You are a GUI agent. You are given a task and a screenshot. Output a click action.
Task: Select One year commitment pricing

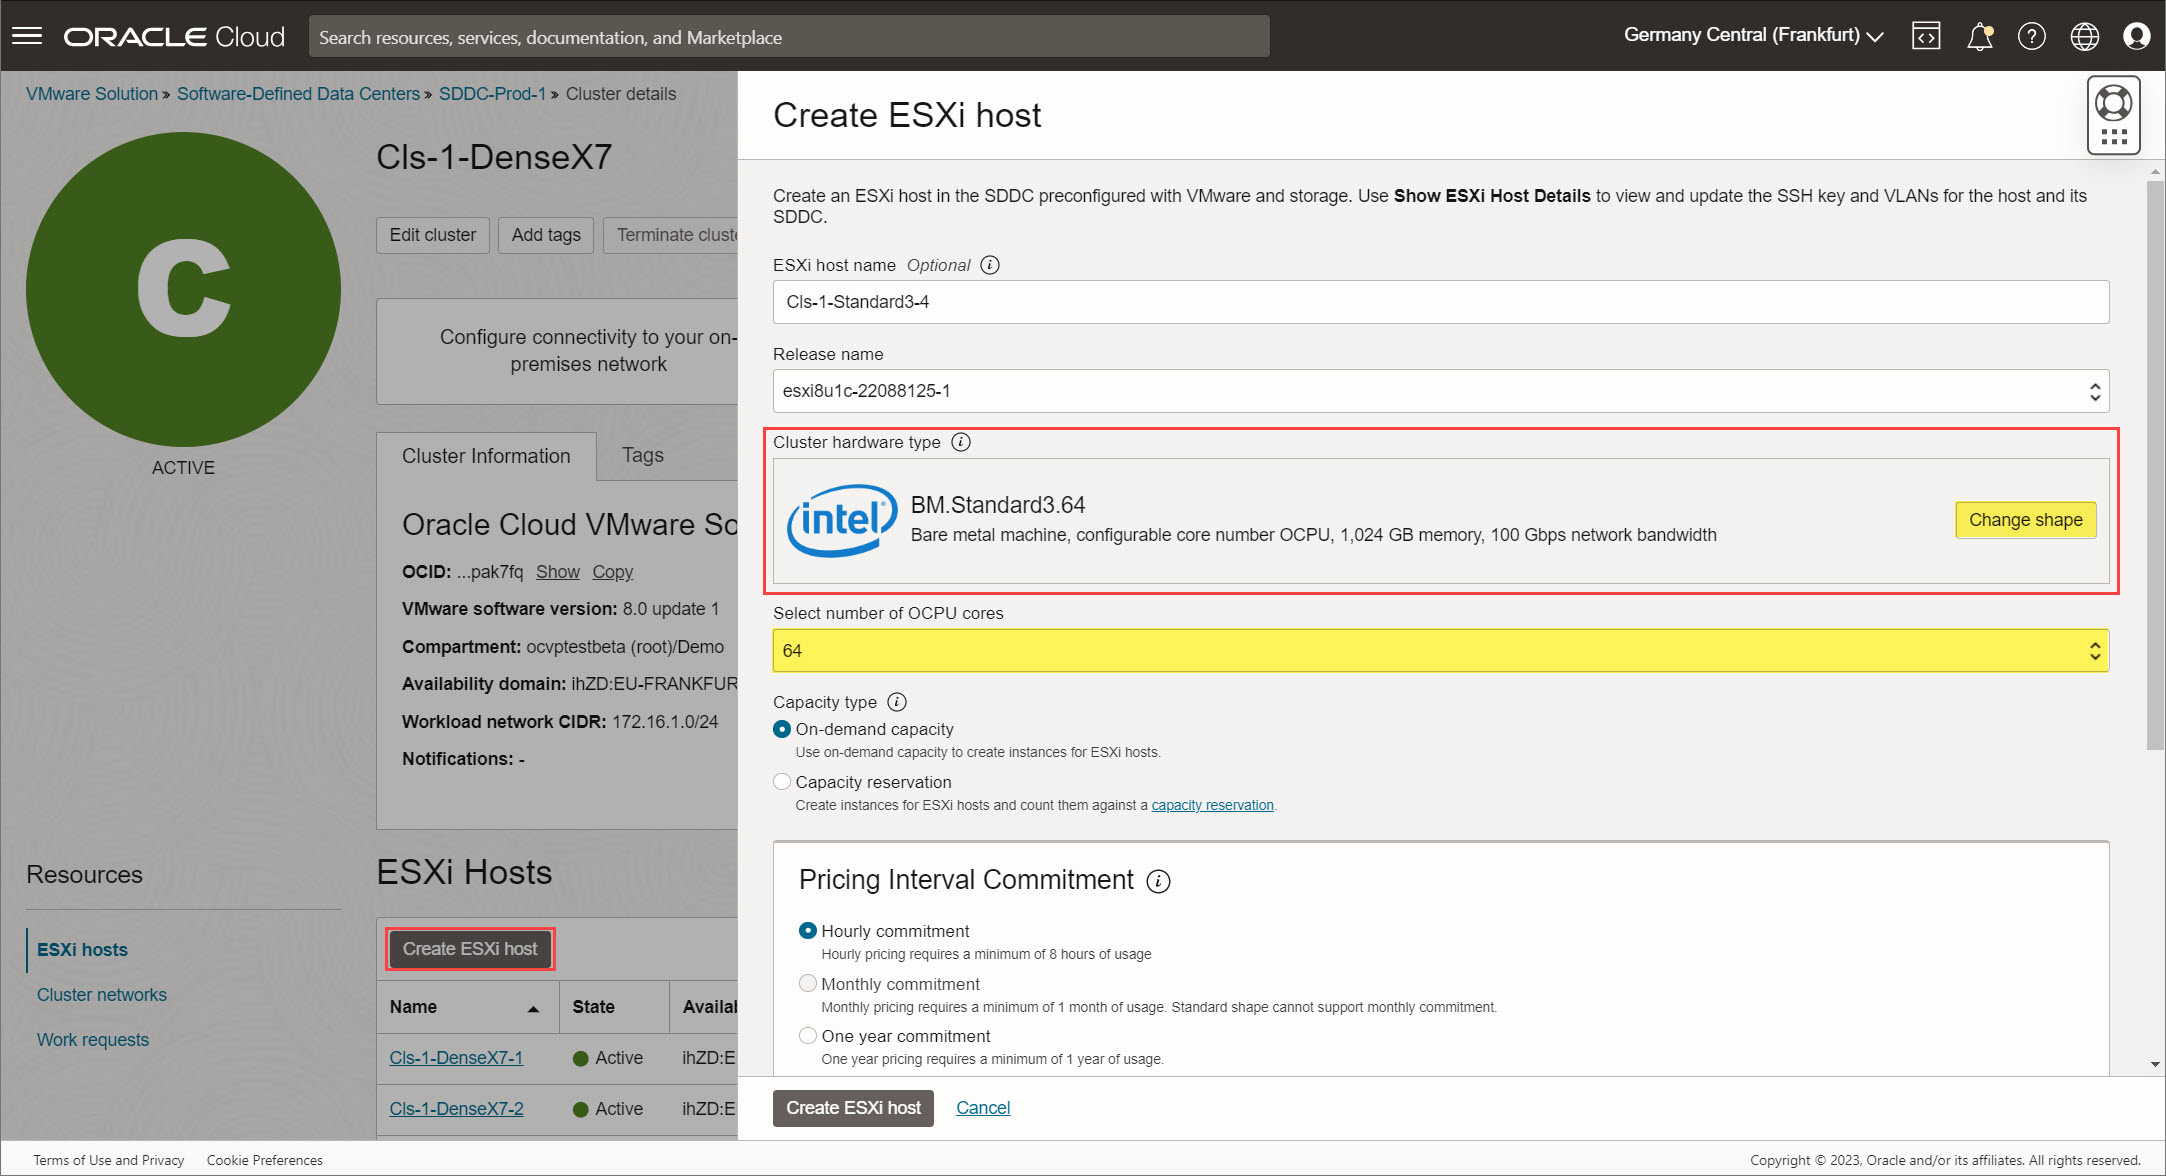(808, 1035)
